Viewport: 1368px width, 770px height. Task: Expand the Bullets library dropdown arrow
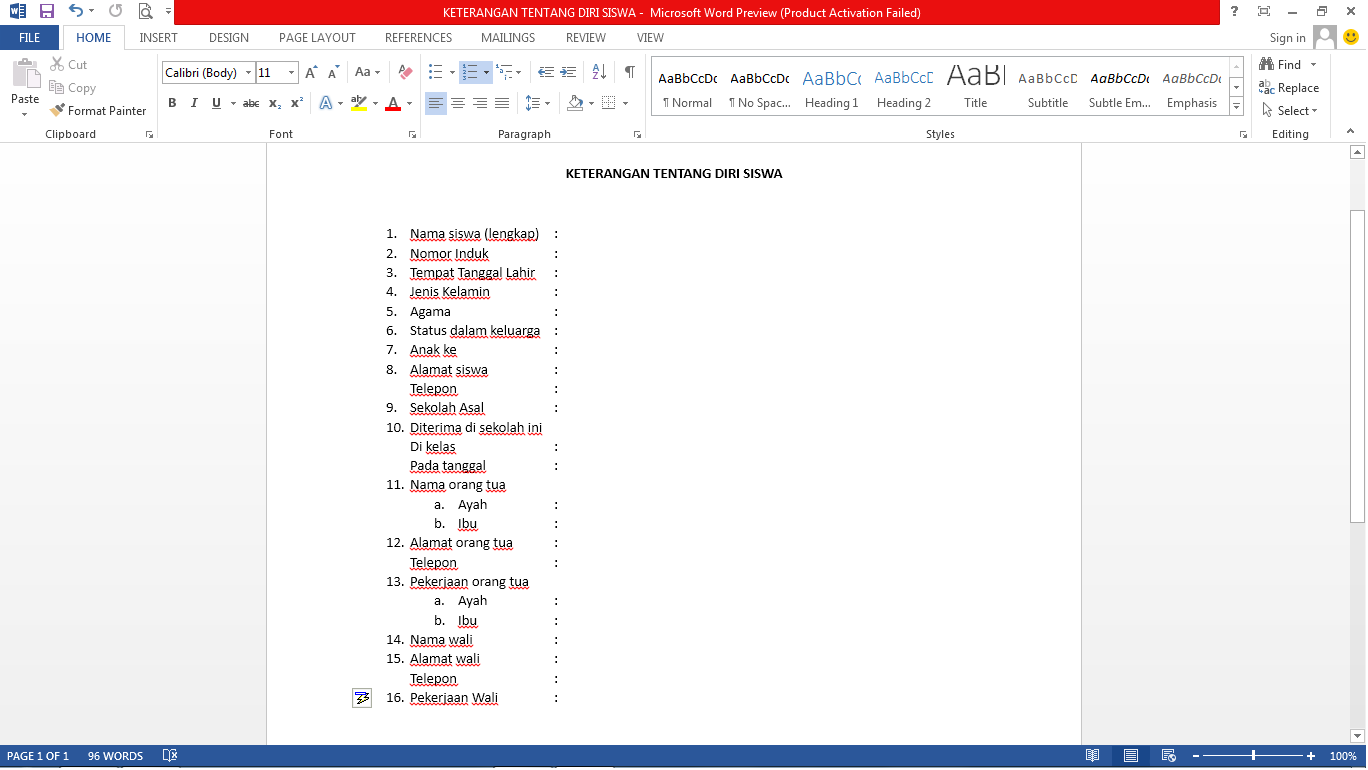(452, 72)
